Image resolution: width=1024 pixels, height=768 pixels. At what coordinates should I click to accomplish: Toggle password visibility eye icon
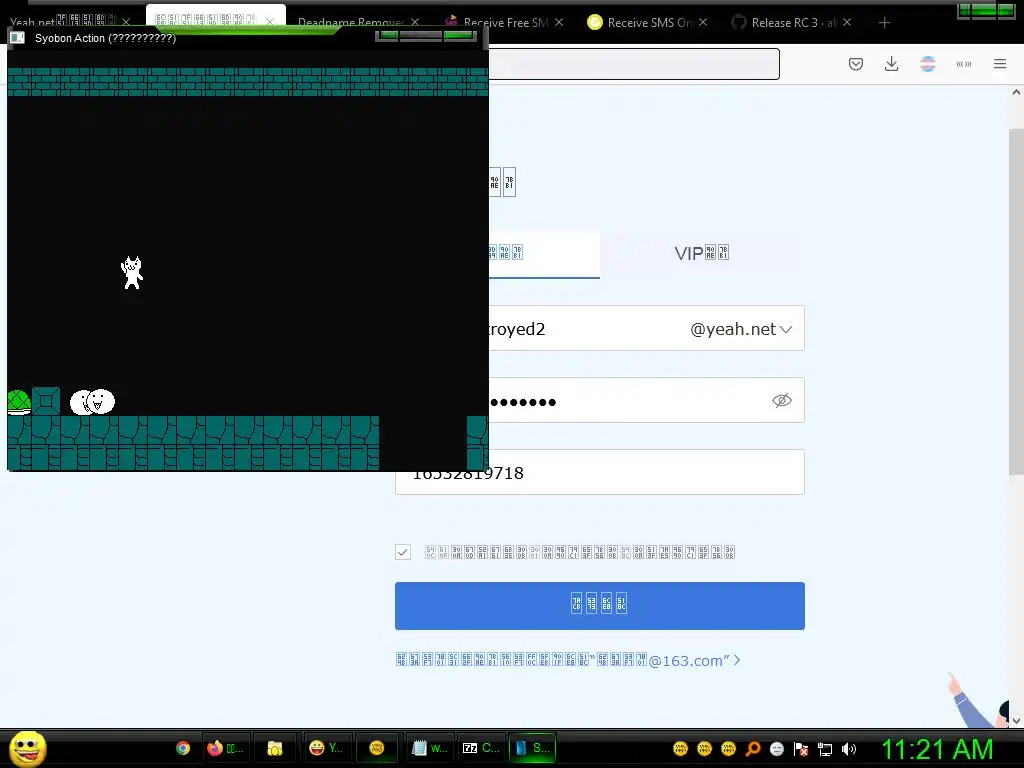click(782, 400)
